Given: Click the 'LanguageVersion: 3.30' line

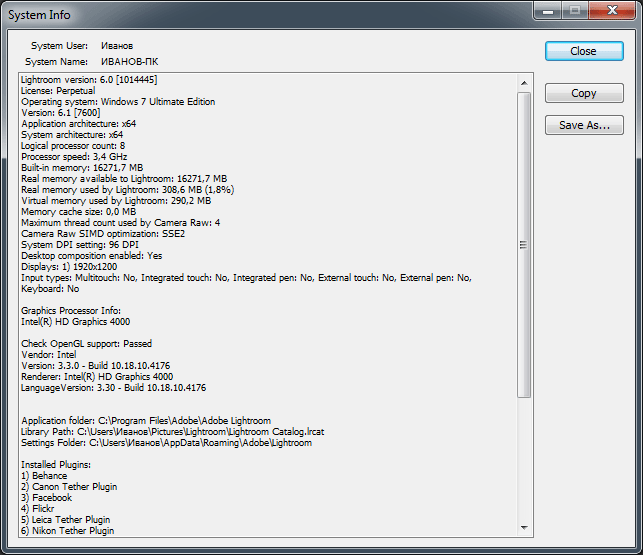Looking at the screenshot, I should (114, 388).
